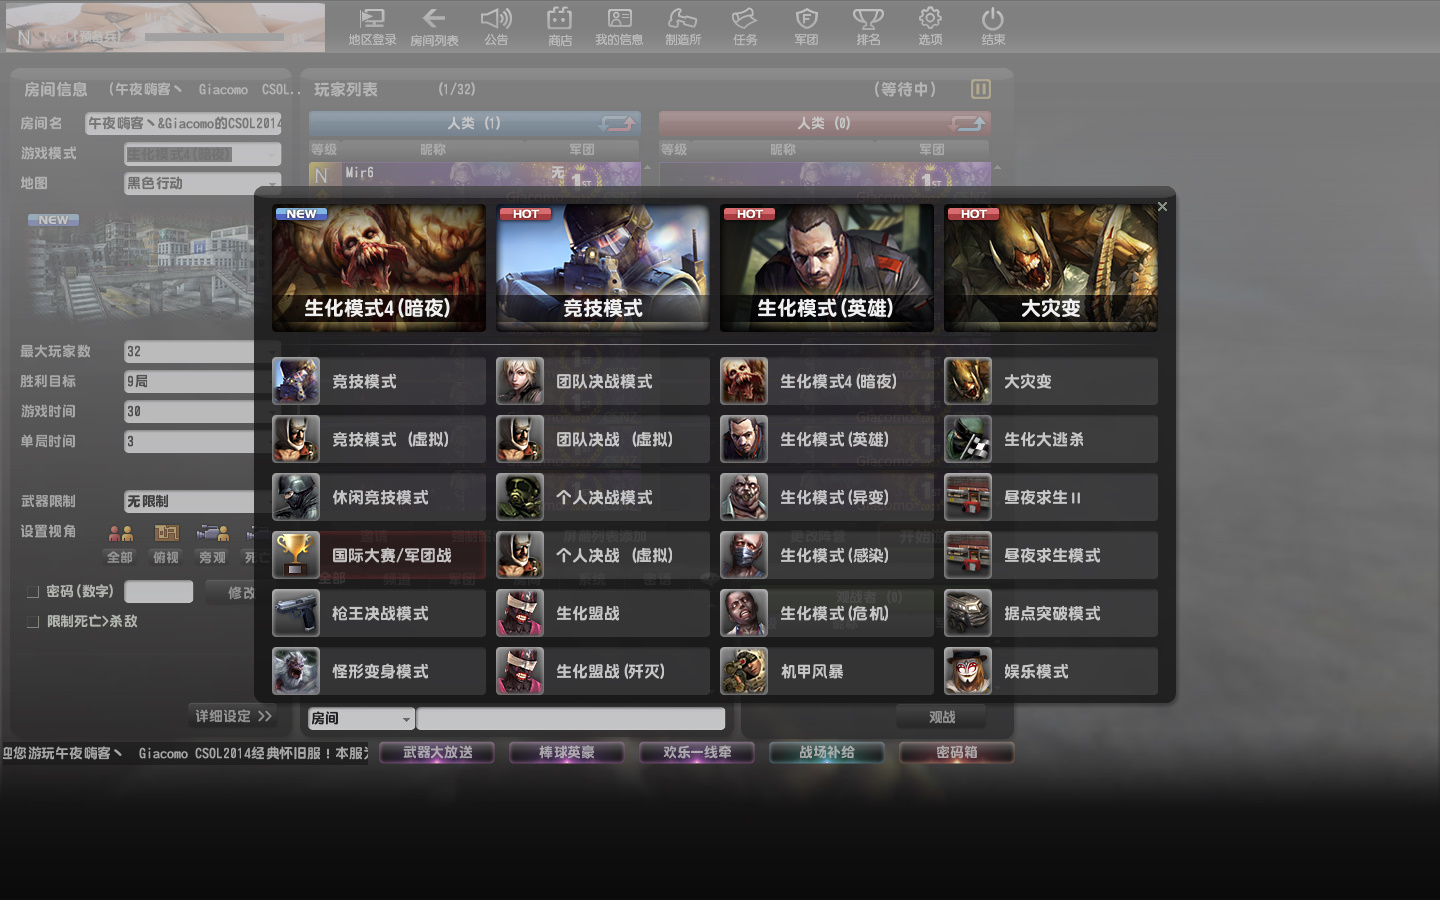The width and height of the screenshot is (1440, 900).
Task: Toggle the 限制死亡>杀敌 checkbox
Action: pyautogui.click(x=33, y=622)
